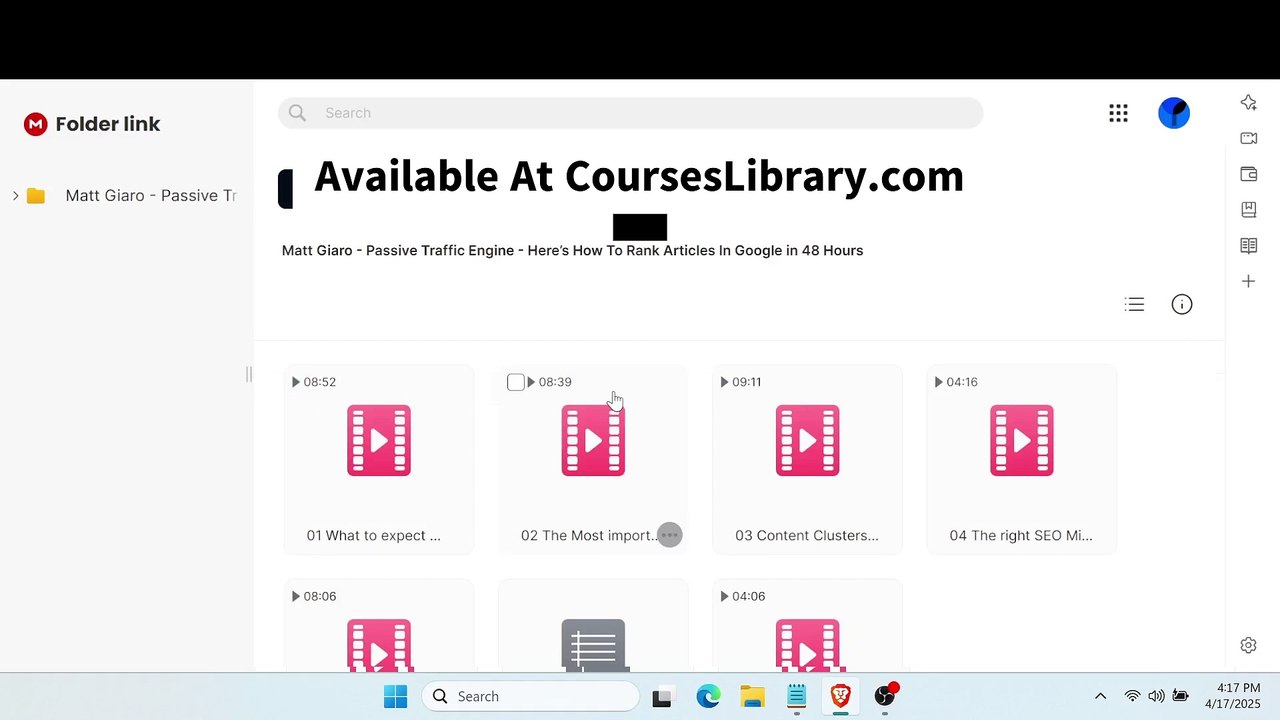The height and width of the screenshot is (720, 1280).
Task: Open the 02 The Most import video thumbnail
Action: pos(593,440)
